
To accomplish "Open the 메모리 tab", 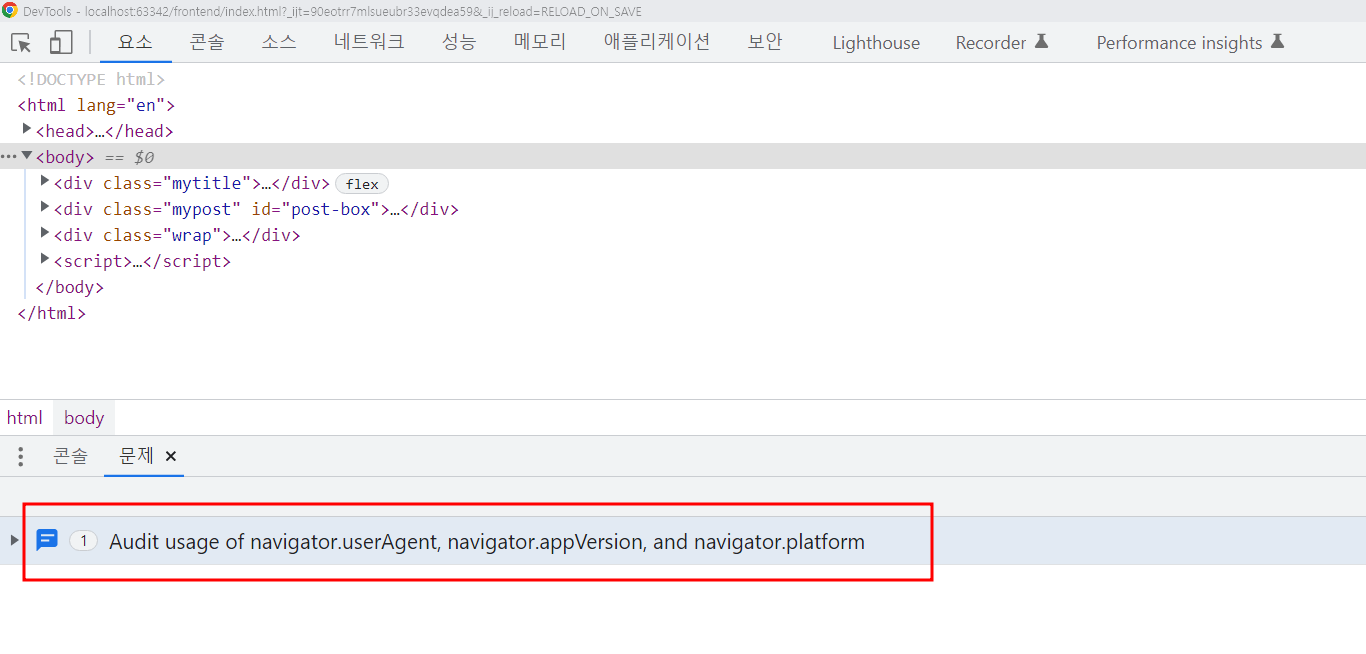I will pos(540,42).
